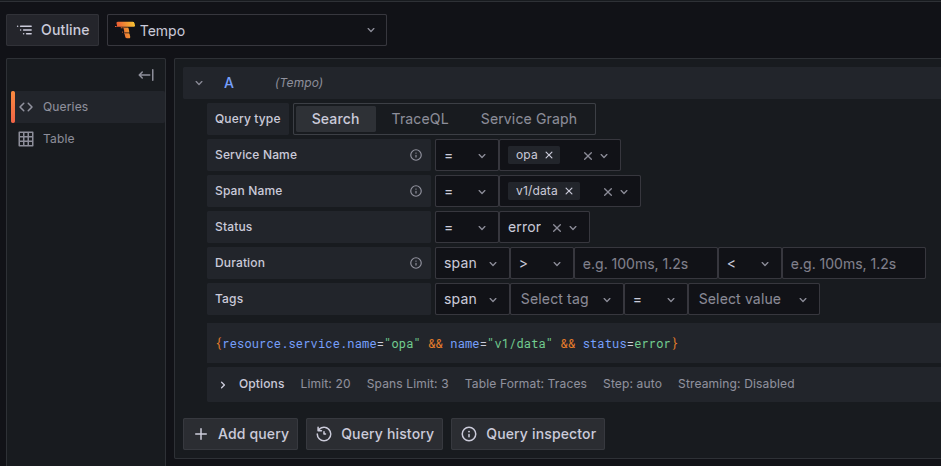Open the Select tag dropdown

pyautogui.click(x=567, y=299)
